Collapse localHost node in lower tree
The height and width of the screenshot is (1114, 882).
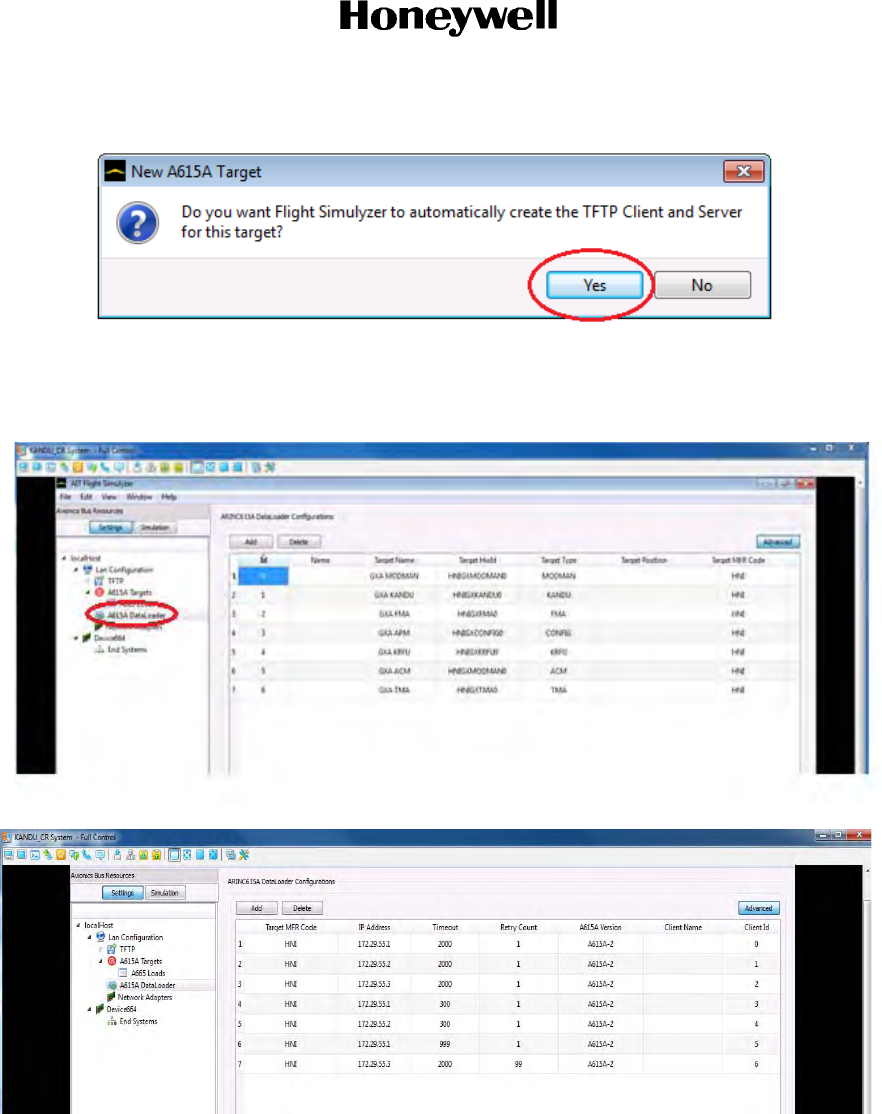click(x=78, y=925)
